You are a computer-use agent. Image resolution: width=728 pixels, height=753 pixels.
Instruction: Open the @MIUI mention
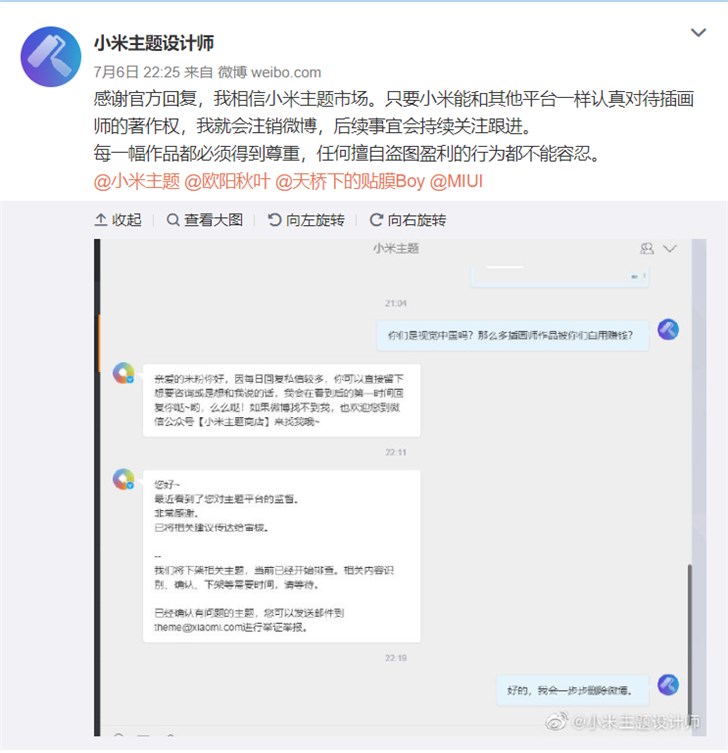(x=456, y=182)
